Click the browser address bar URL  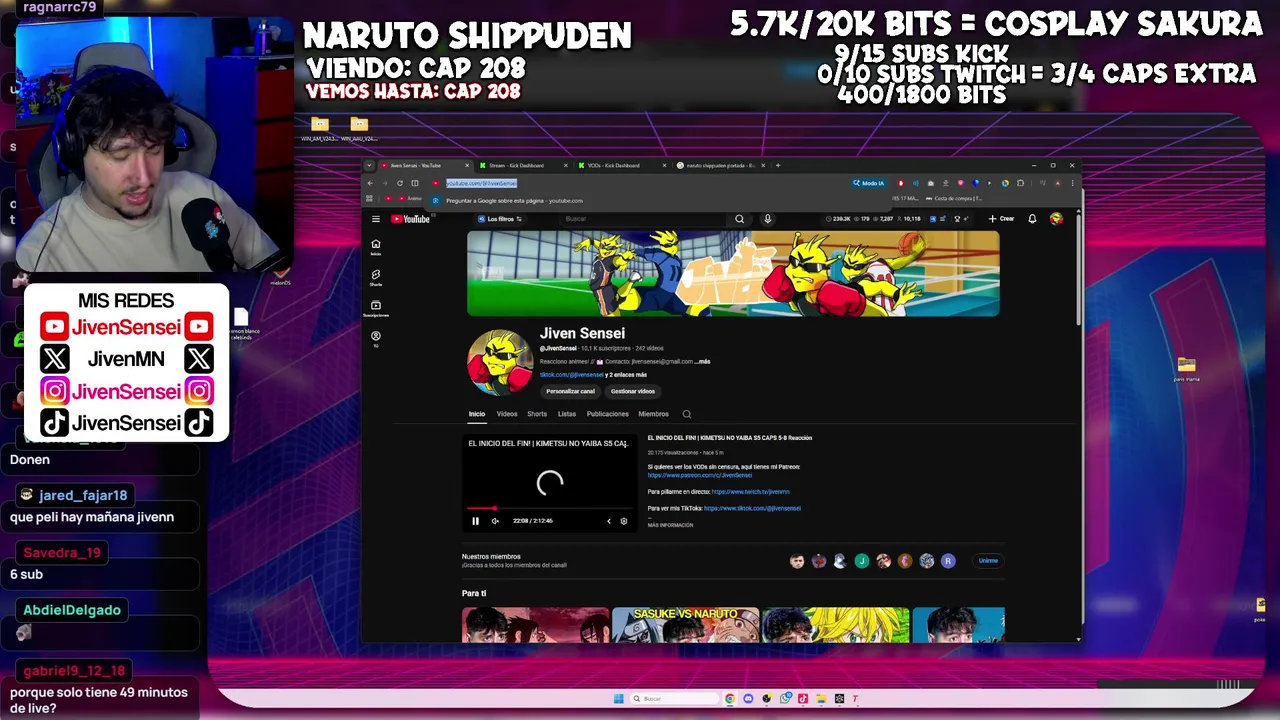tap(481, 183)
